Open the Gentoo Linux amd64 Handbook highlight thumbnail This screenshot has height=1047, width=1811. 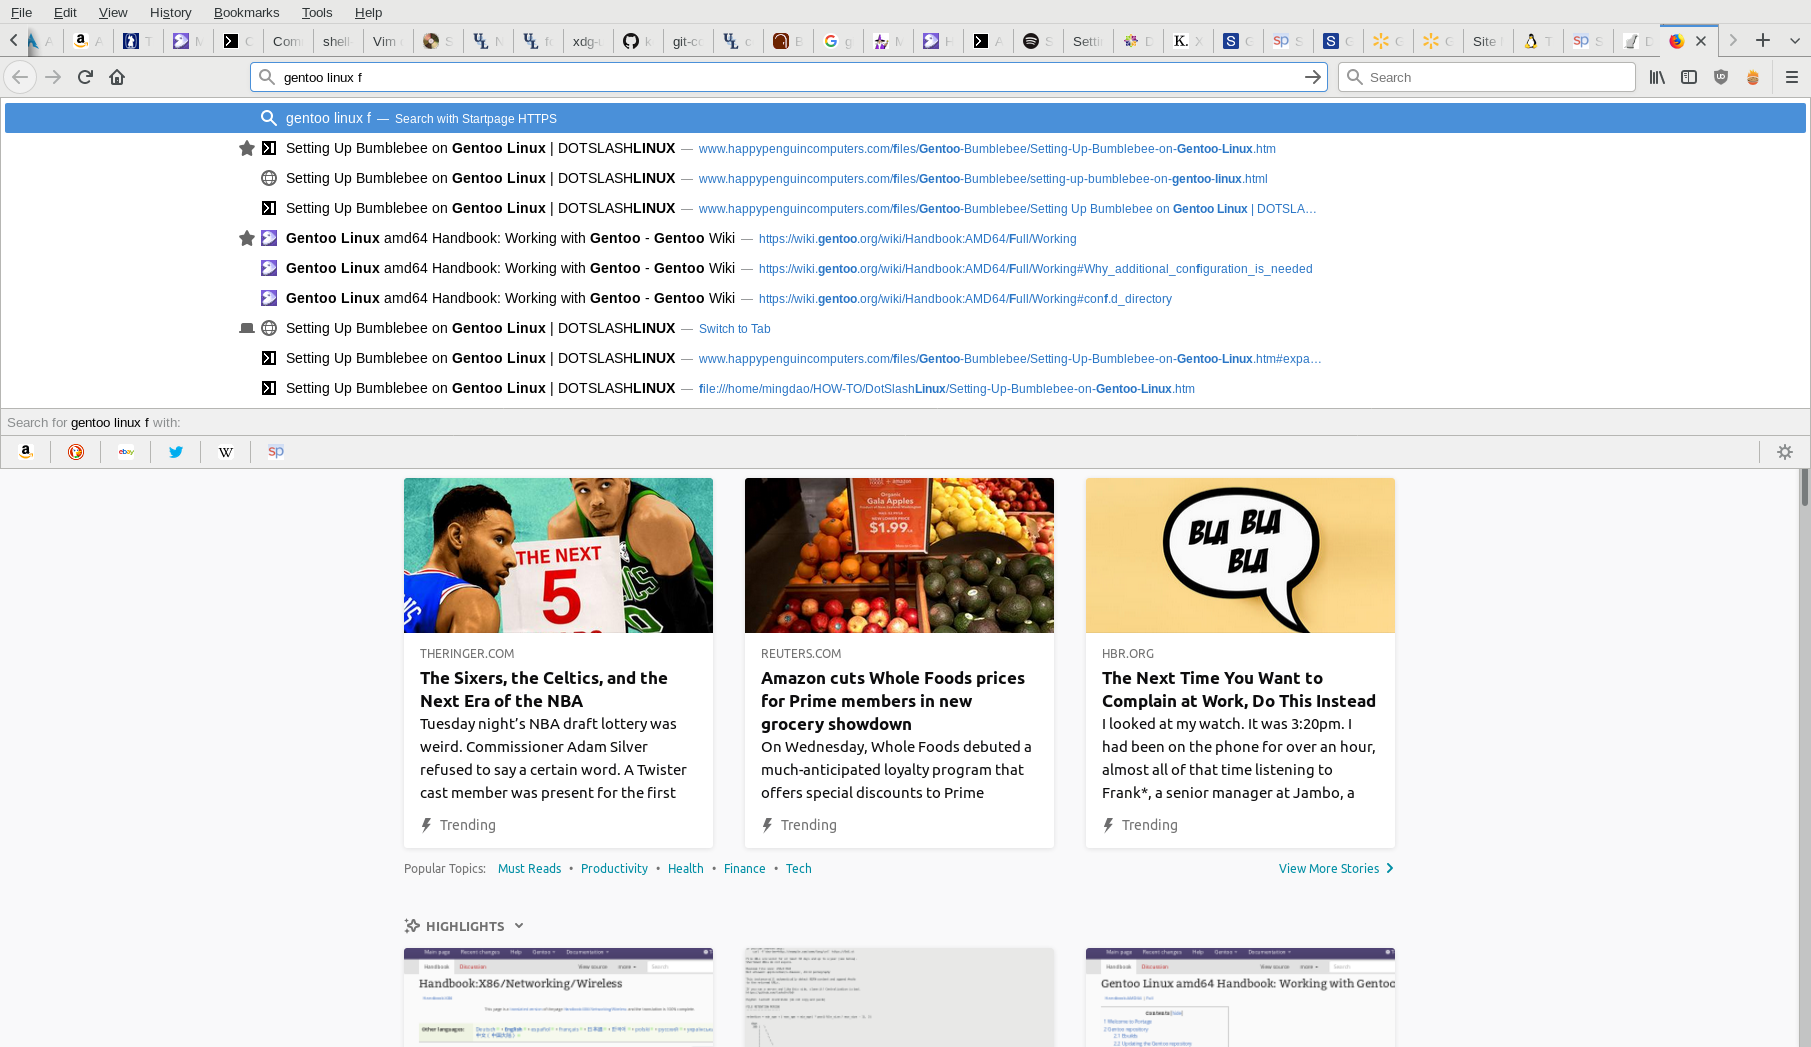pyautogui.click(x=1240, y=997)
